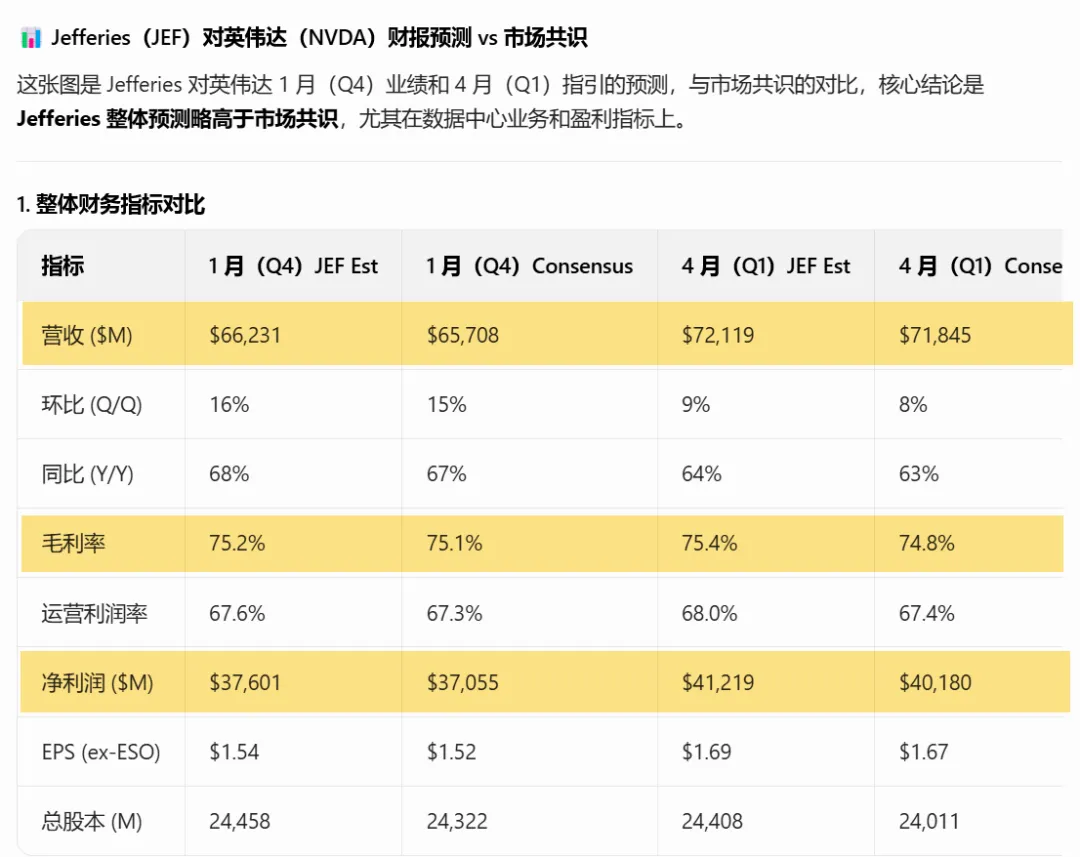Click the '指标' column header
Viewport: 1080px width, 857px height.
pos(63,266)
